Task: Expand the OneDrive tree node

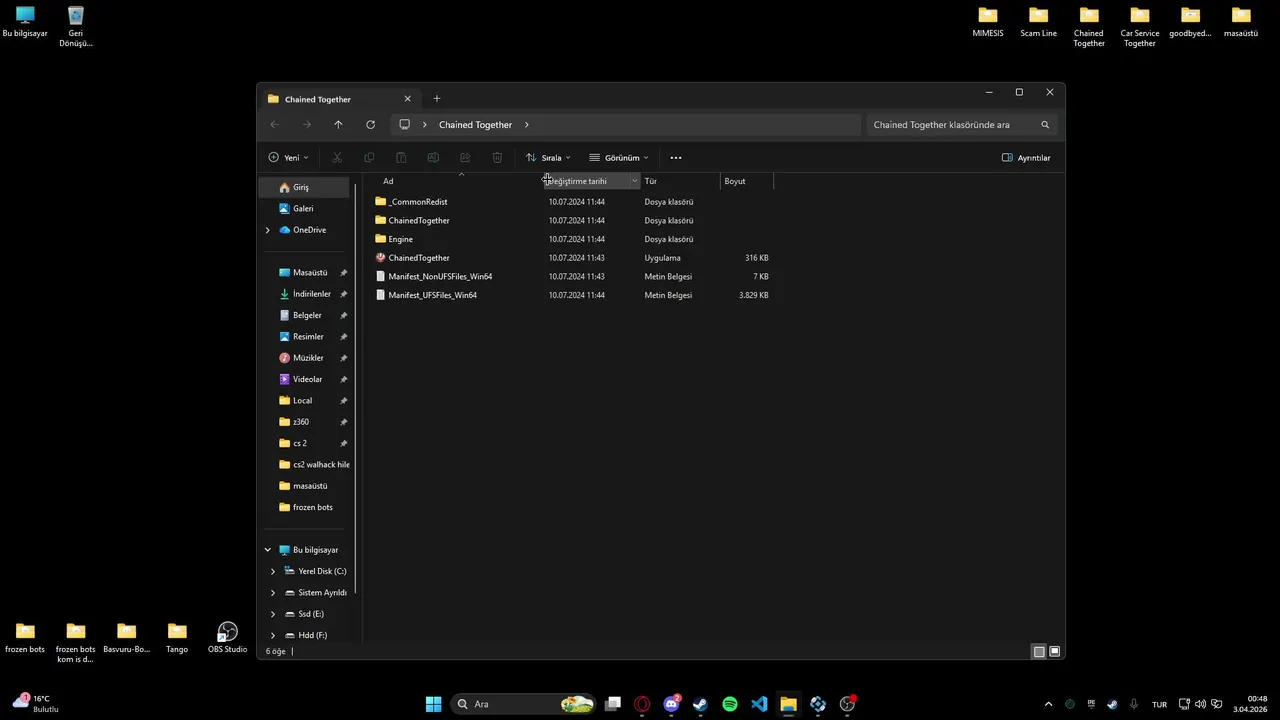Action: pyautogui.click(x=267, y=230)
